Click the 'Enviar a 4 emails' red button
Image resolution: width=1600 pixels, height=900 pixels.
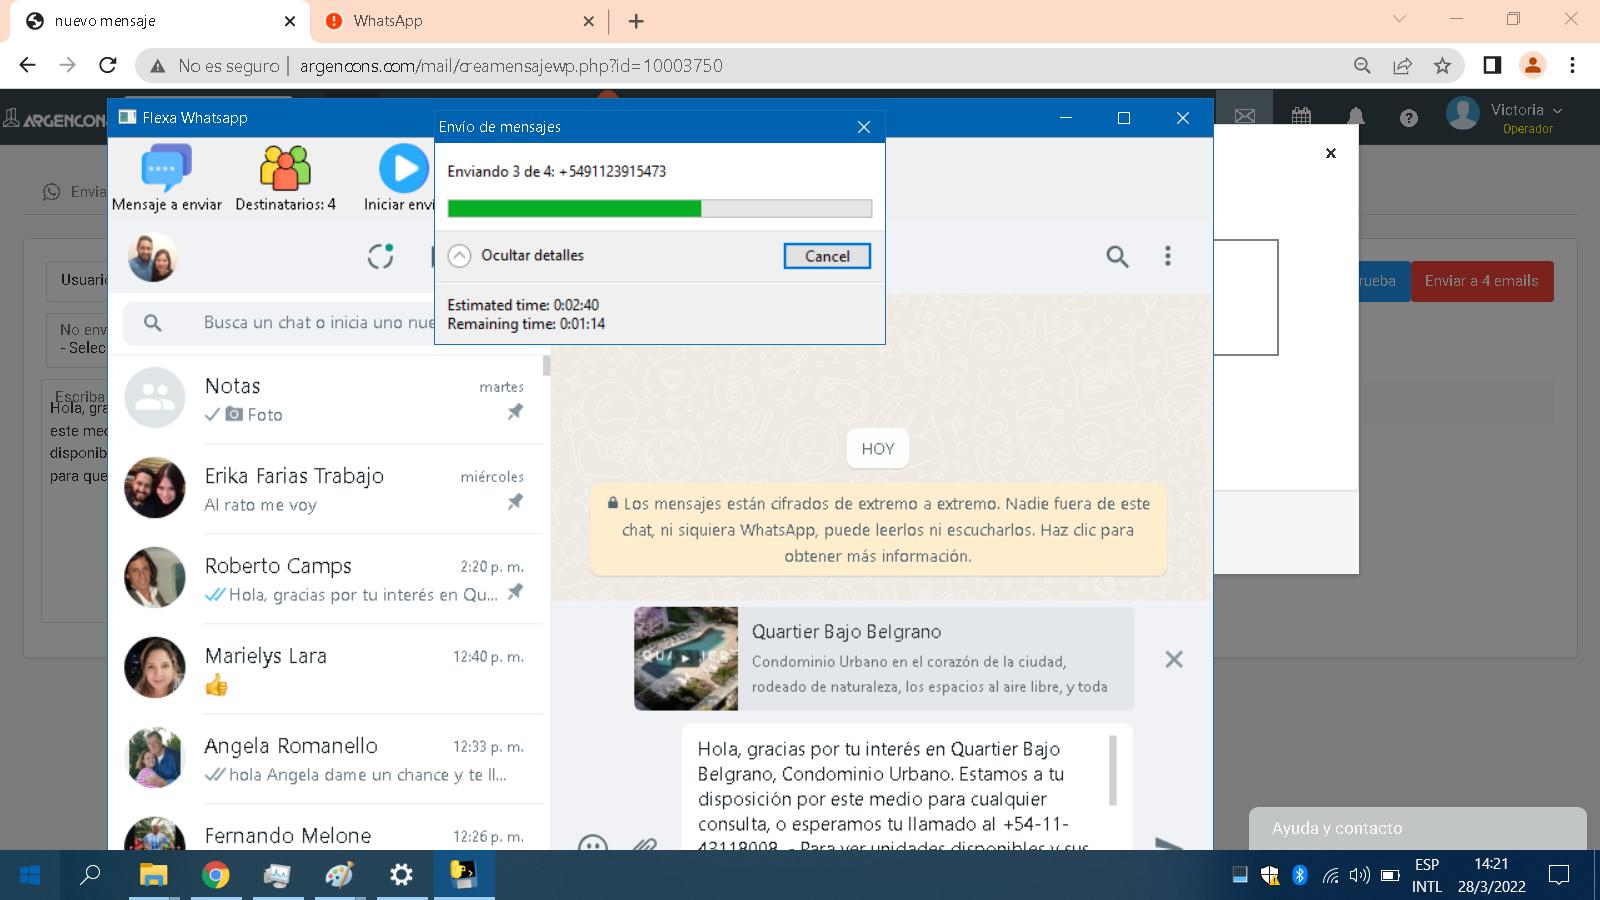point(1482,281)
